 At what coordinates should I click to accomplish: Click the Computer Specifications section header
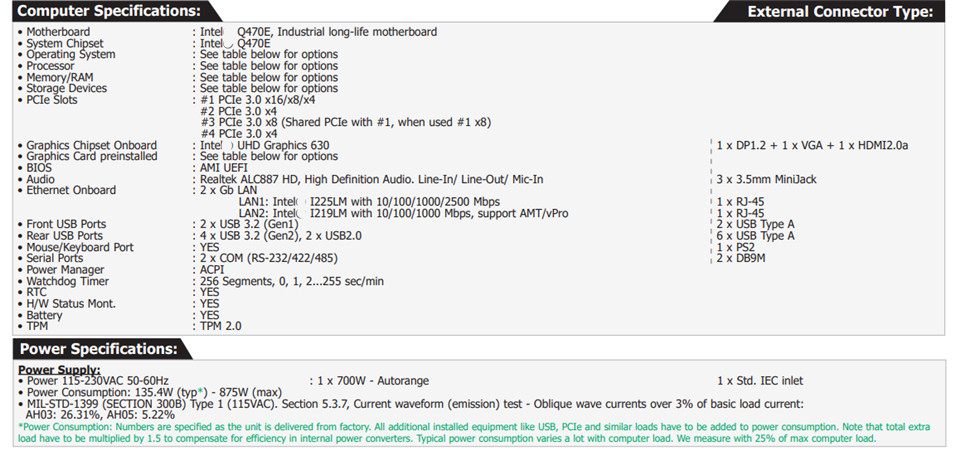click(x=107, y=12)
